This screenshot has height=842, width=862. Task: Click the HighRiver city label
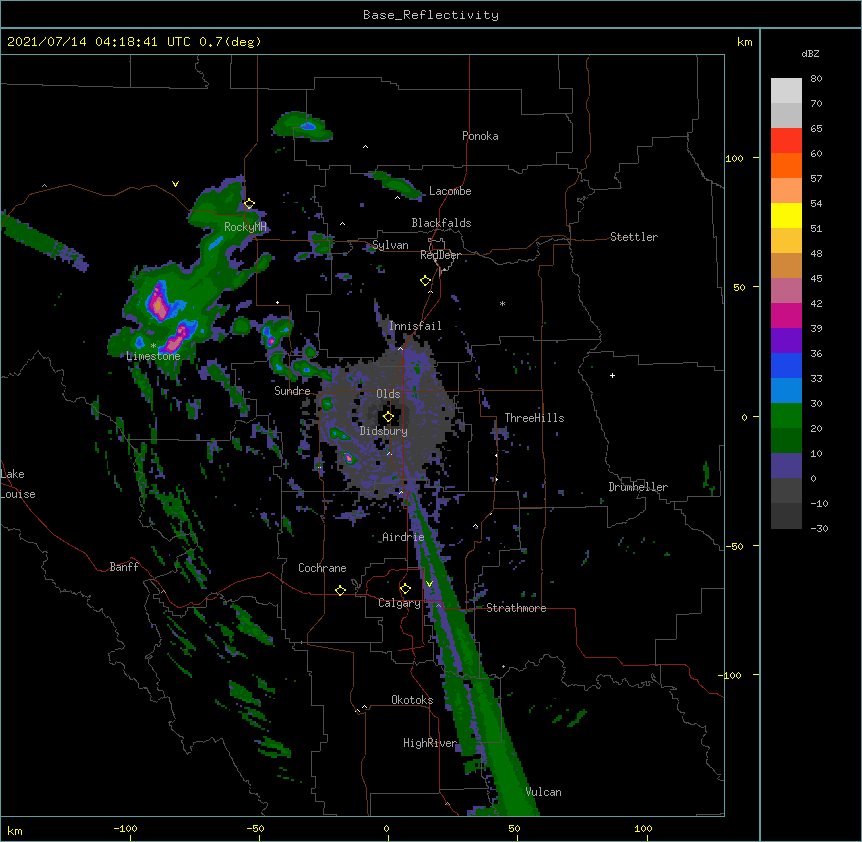pos(430,743)
